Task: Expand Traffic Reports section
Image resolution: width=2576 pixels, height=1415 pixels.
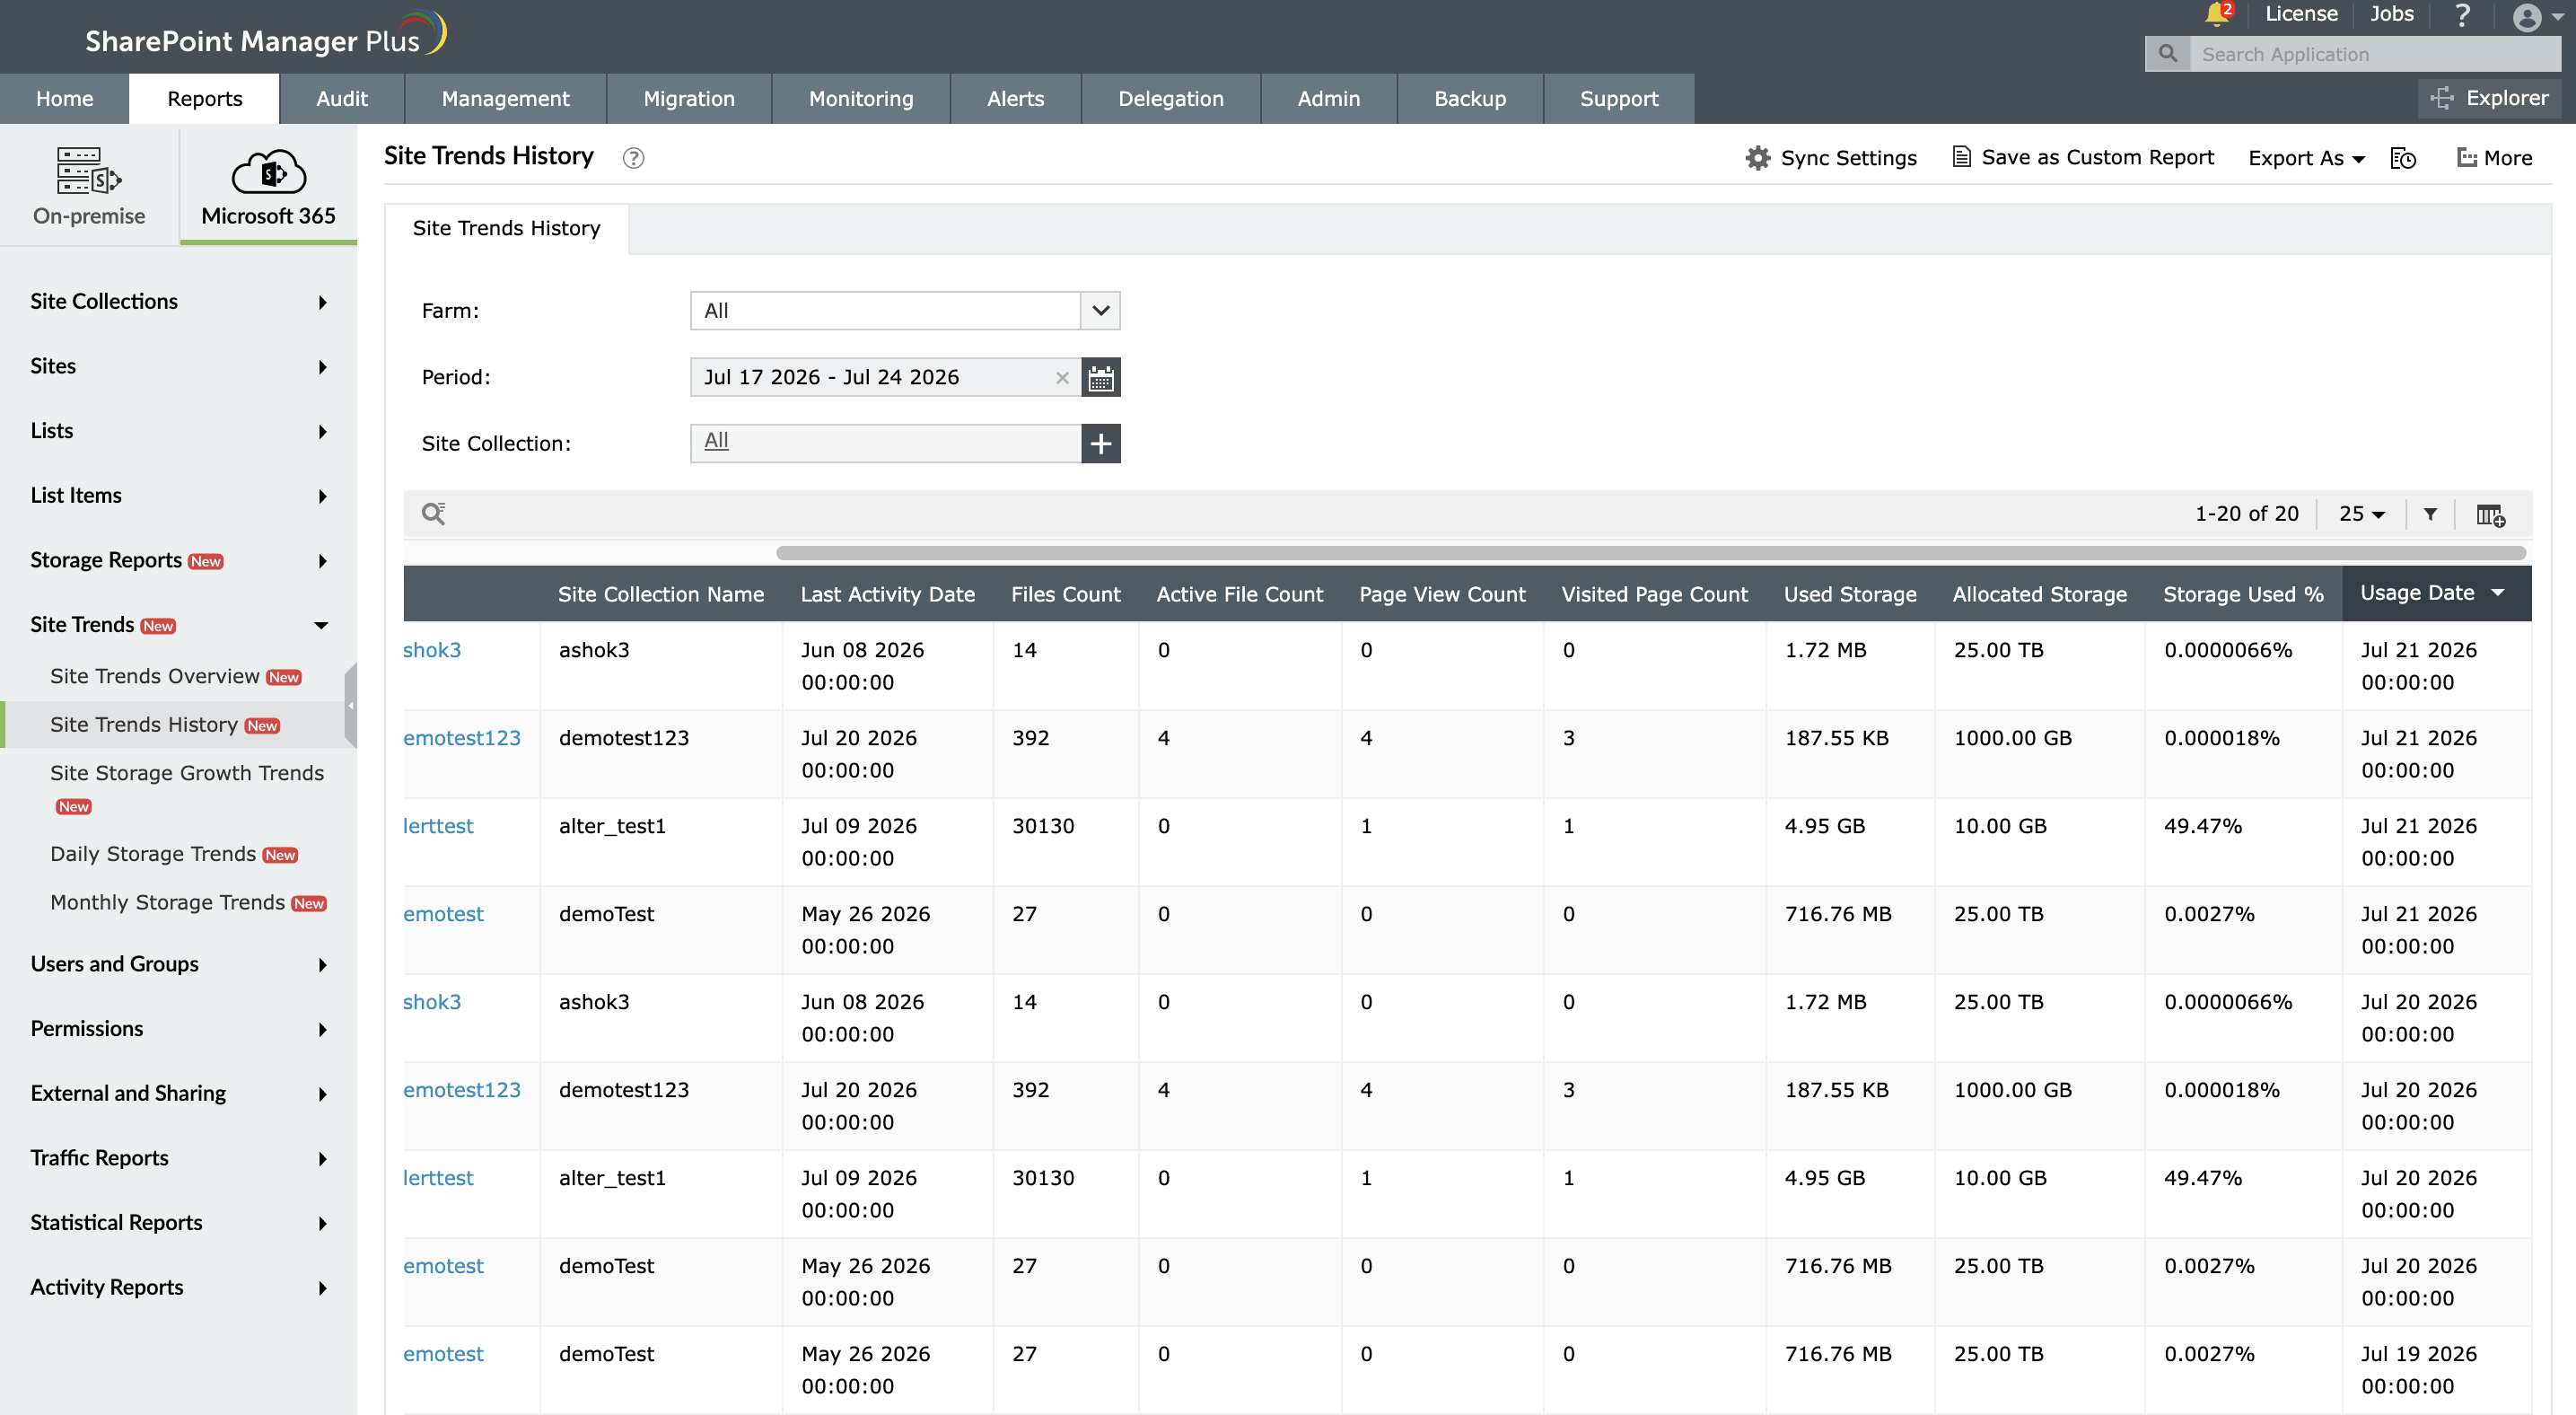Action: coord(178,1158)
